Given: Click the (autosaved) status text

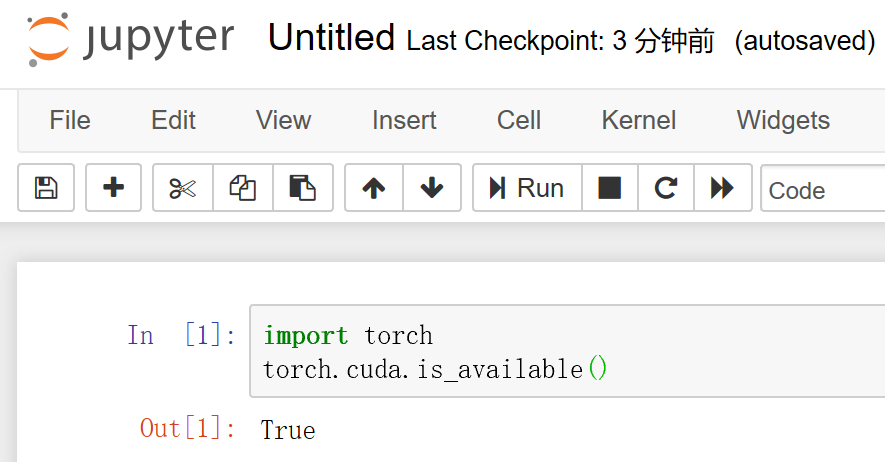Looking at the screenshot, I should [x=805, y=41].
